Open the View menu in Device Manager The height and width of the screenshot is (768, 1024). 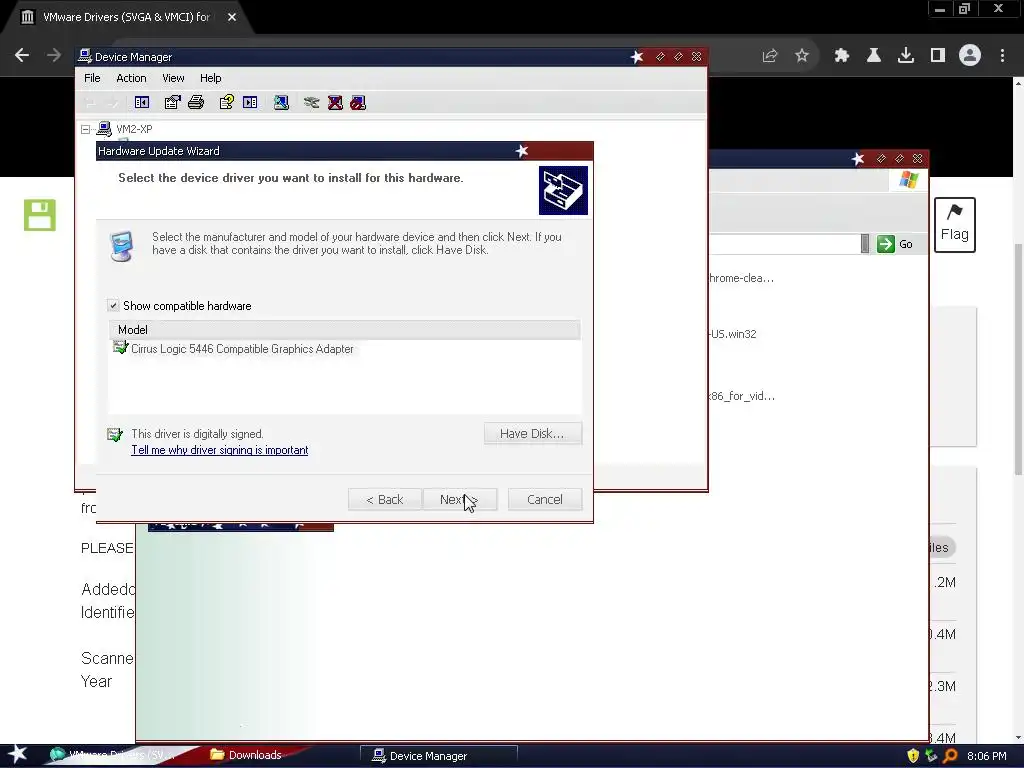173,78
